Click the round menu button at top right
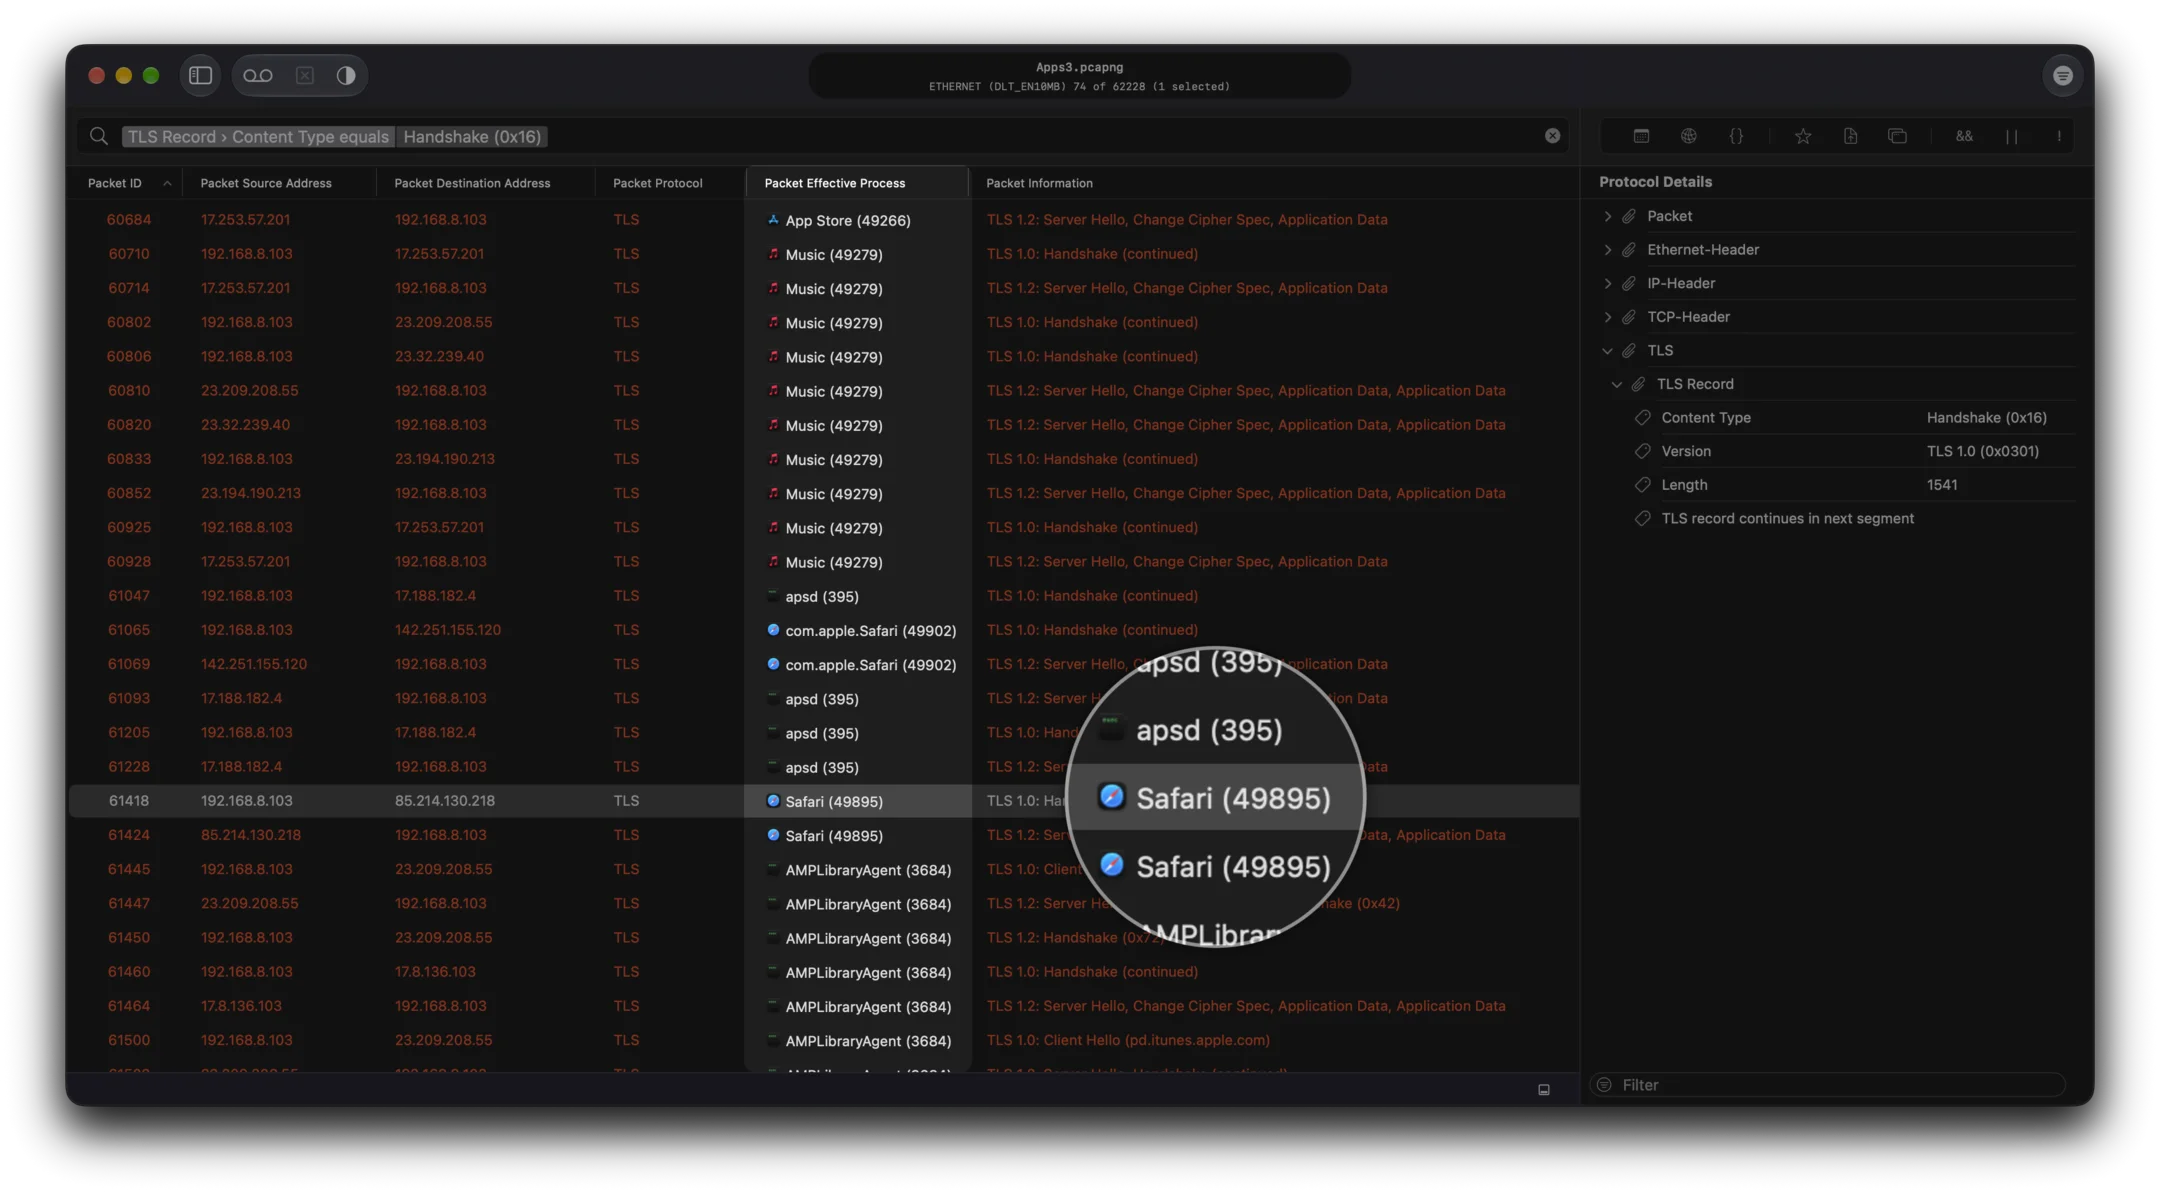 (2062, 75)
